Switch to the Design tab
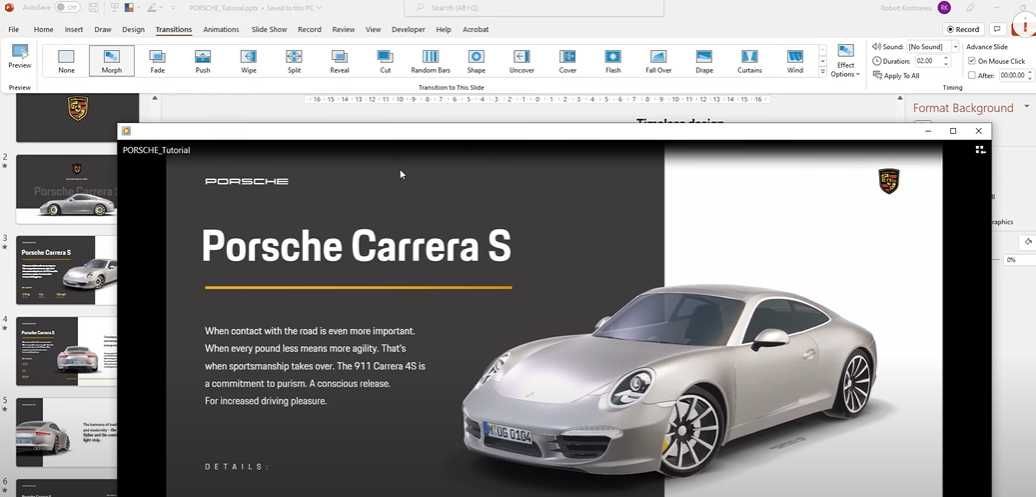 [x=133, y=29]
